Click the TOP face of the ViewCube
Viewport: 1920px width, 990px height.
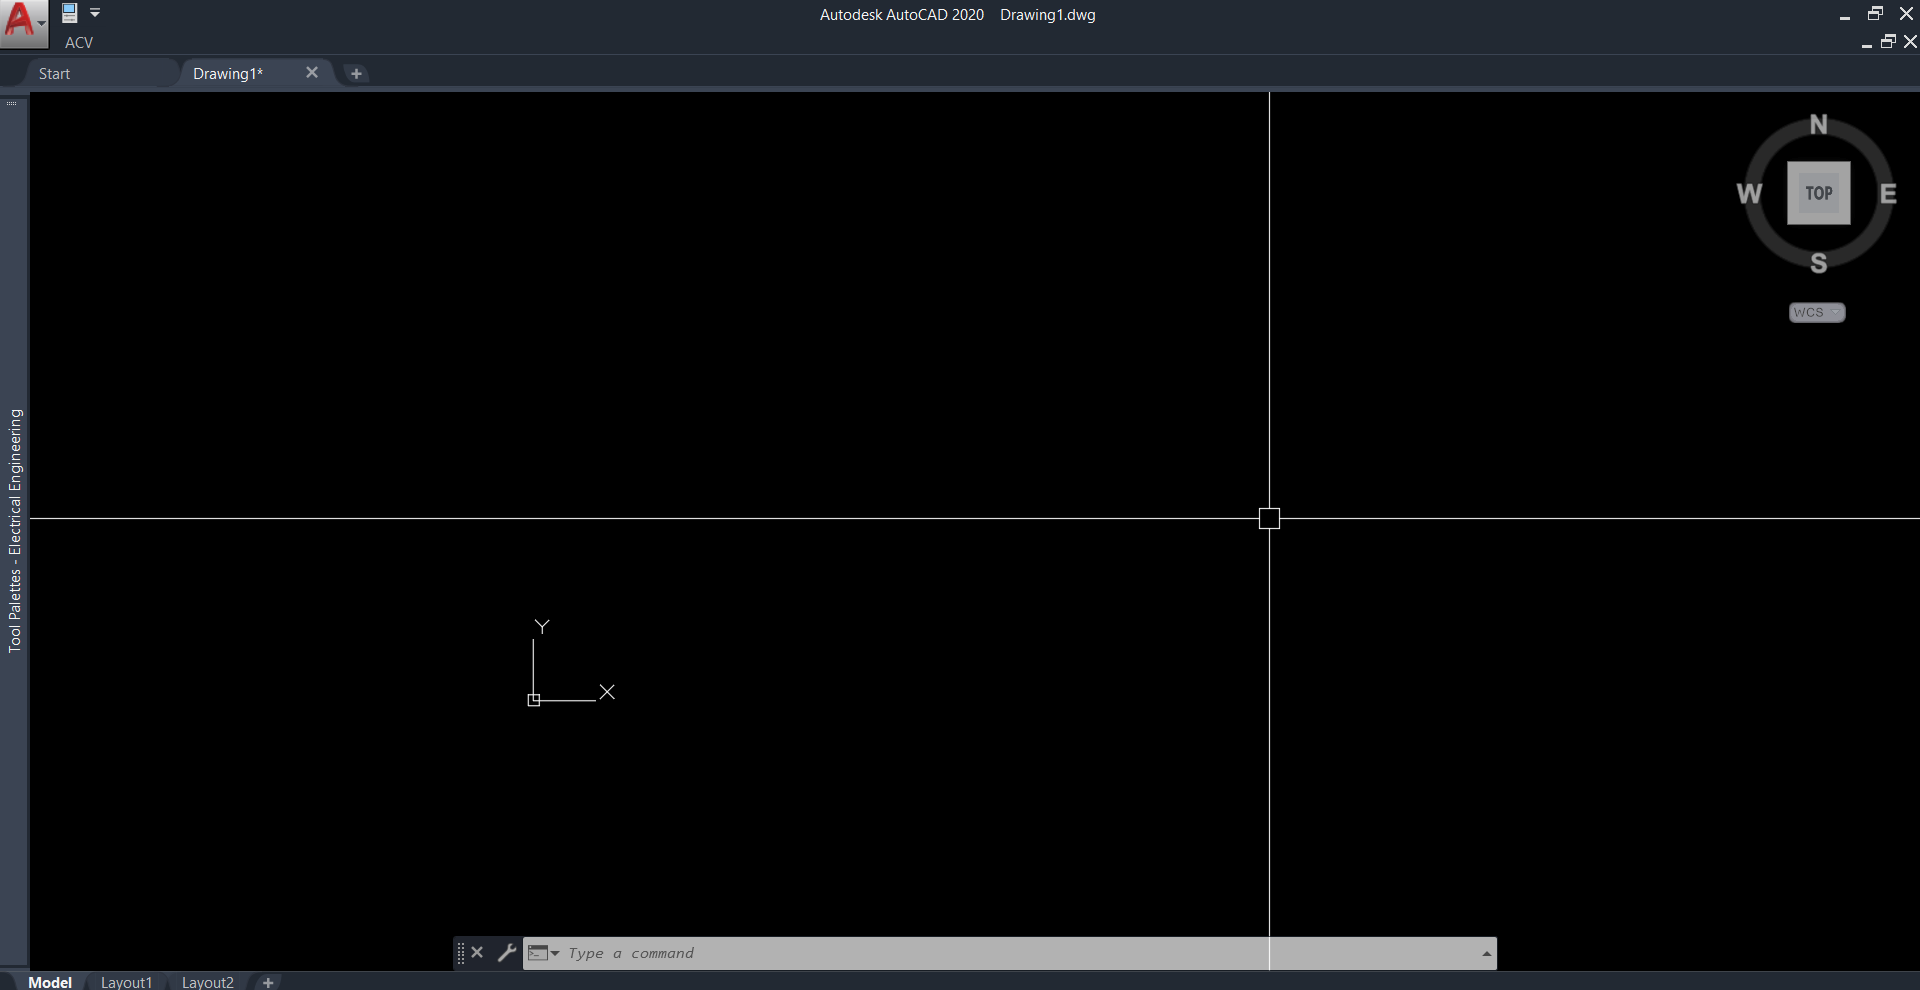tap(1818, 193)
